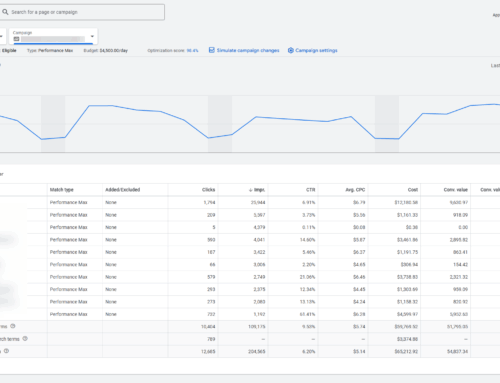
Task: Click the '2,375' impressions cell
Action: (259, 289)
